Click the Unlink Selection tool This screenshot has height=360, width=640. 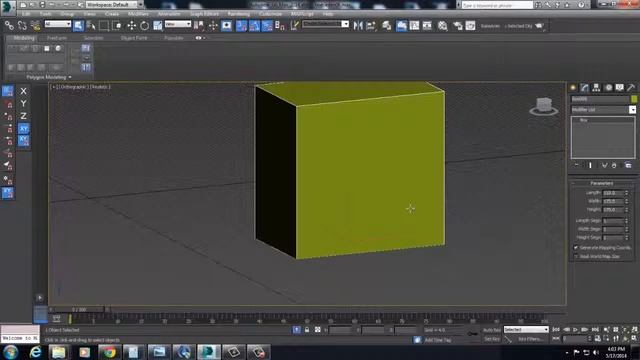pyautogui.click(x=22, y=26)
